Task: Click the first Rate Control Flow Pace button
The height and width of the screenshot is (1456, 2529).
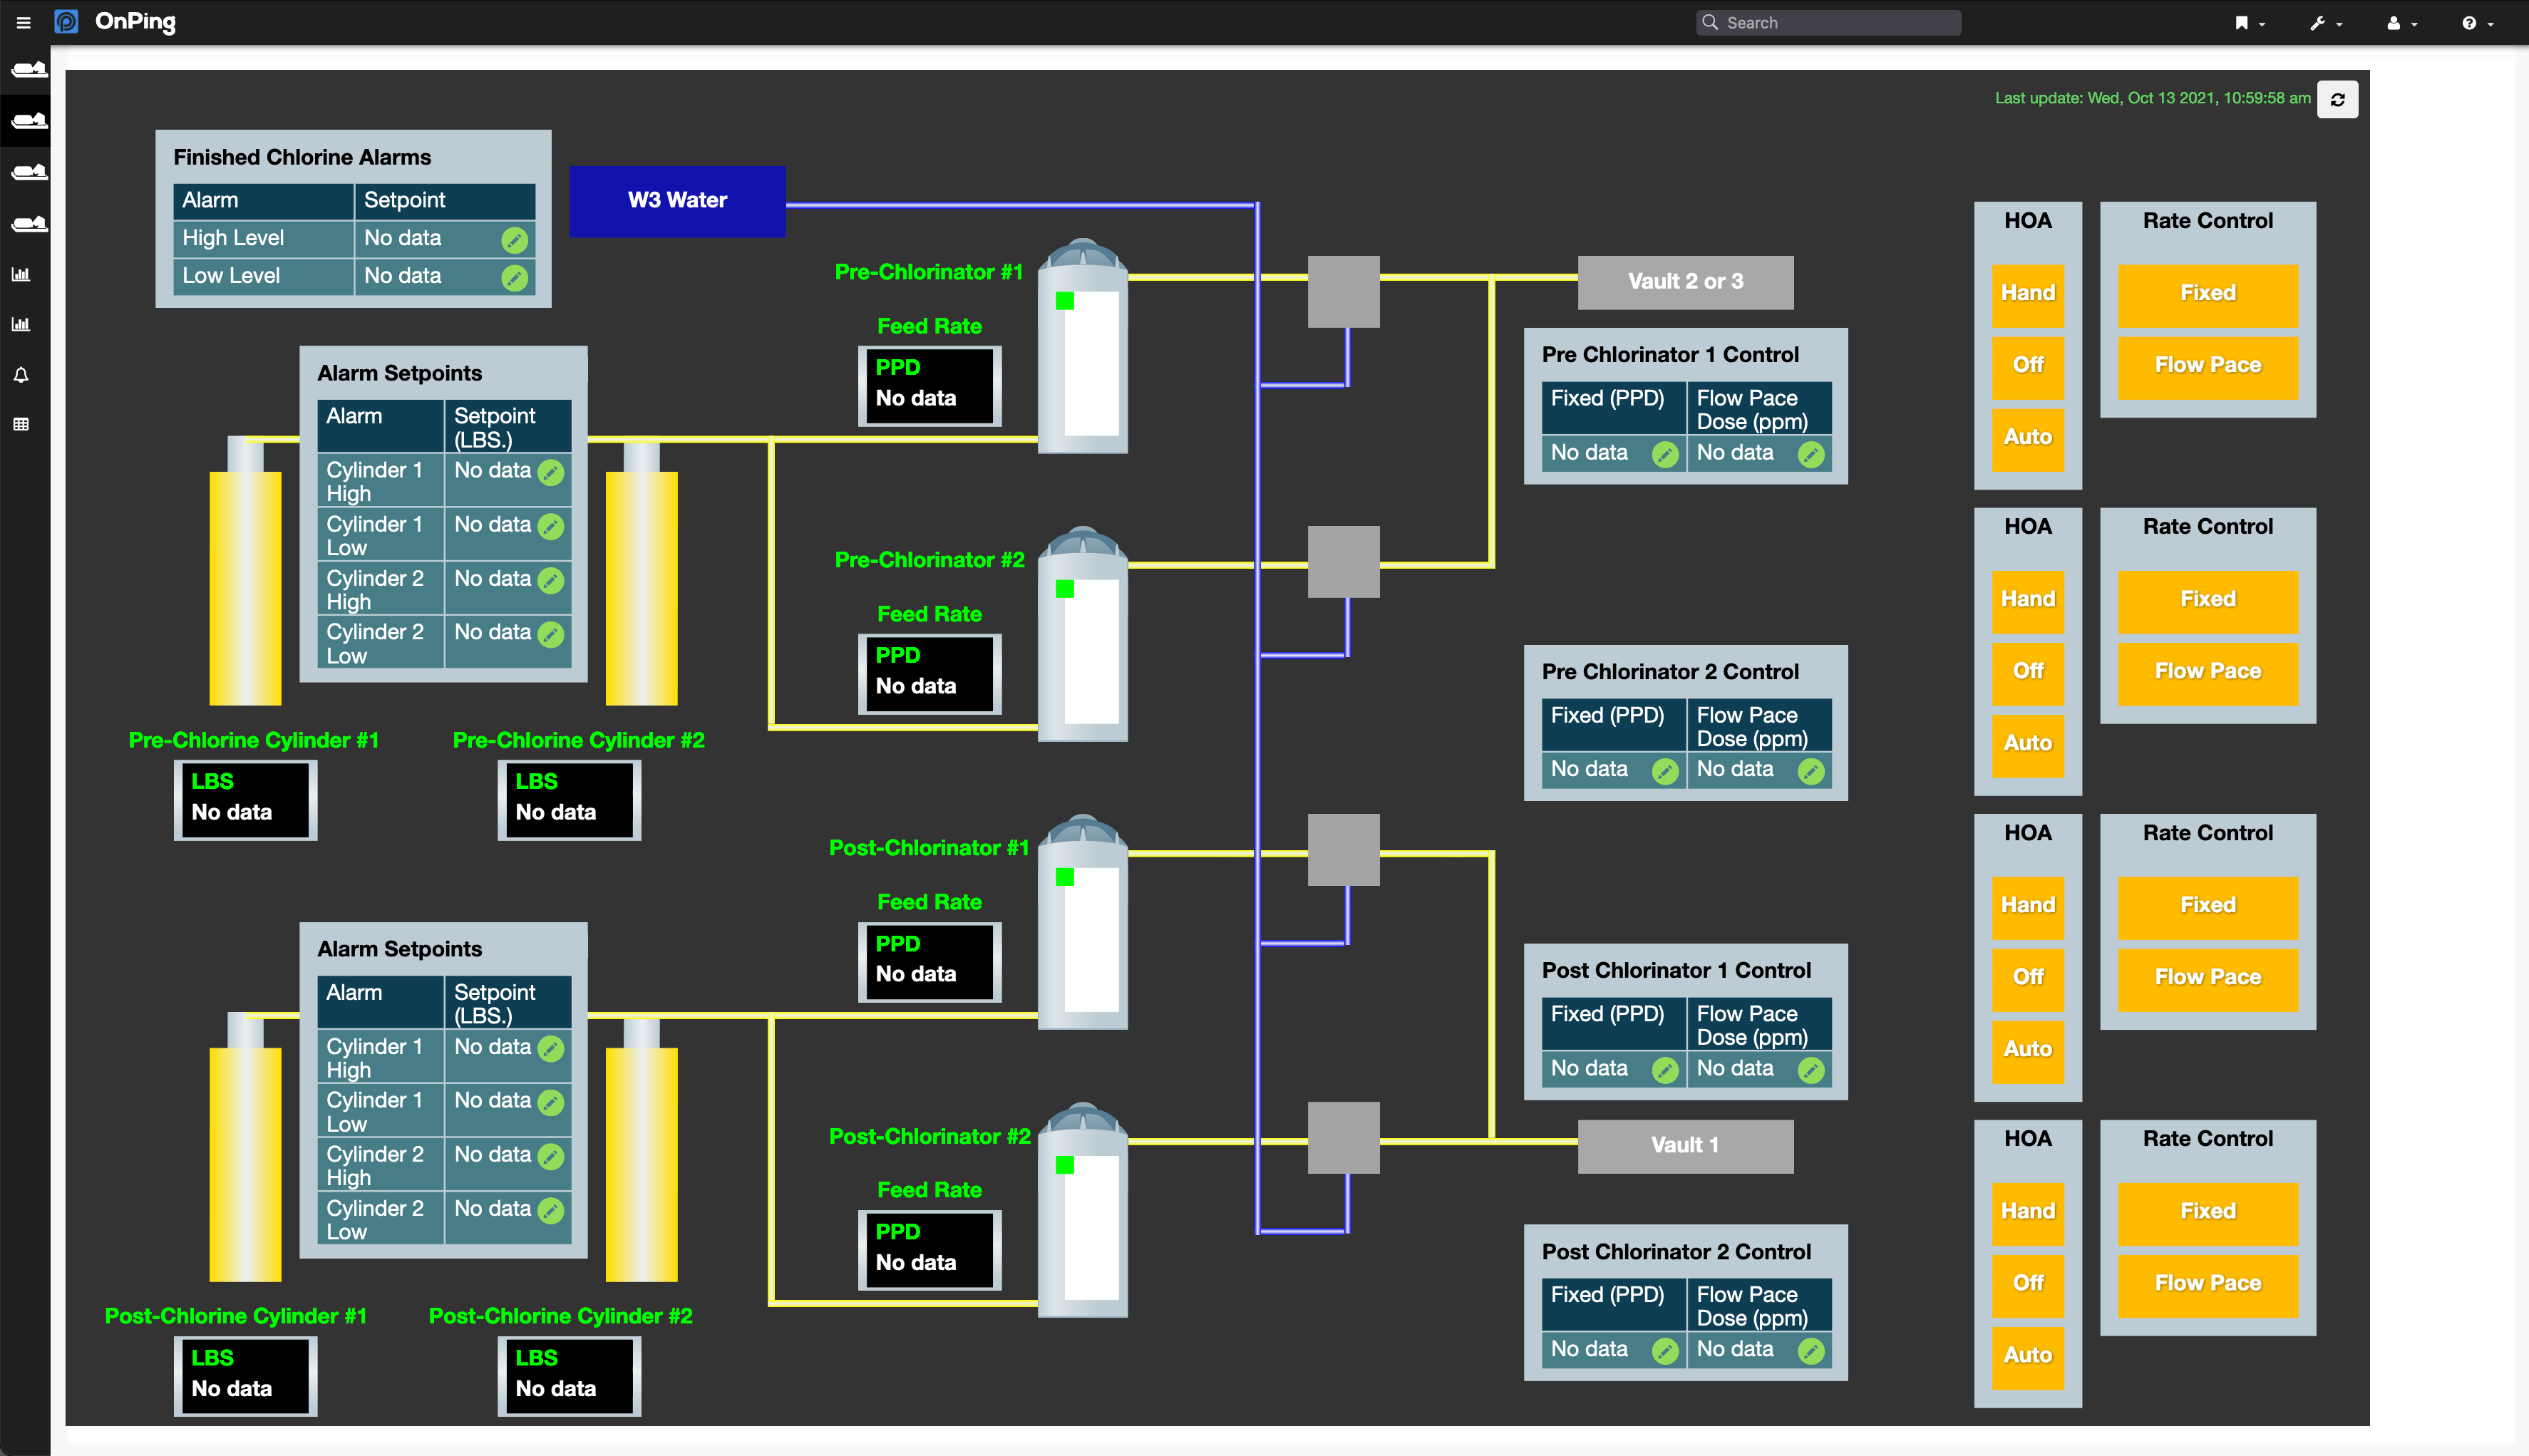Action: (2207, 366)
